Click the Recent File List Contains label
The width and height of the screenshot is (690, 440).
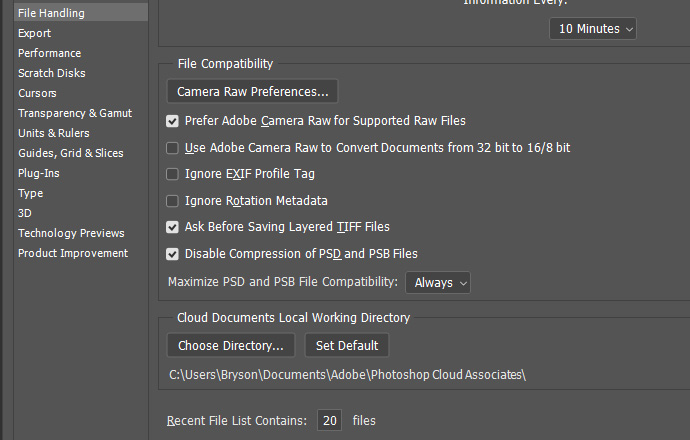coord(237,421)
